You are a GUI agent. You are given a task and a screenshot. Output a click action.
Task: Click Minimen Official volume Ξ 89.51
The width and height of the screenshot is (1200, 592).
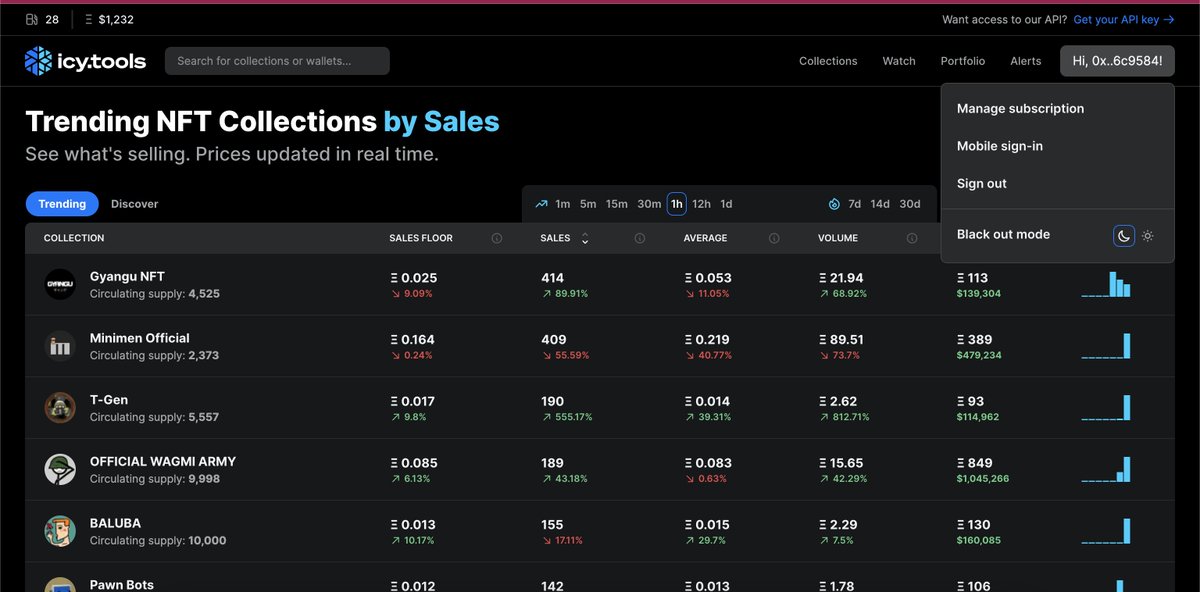[841, 340]
